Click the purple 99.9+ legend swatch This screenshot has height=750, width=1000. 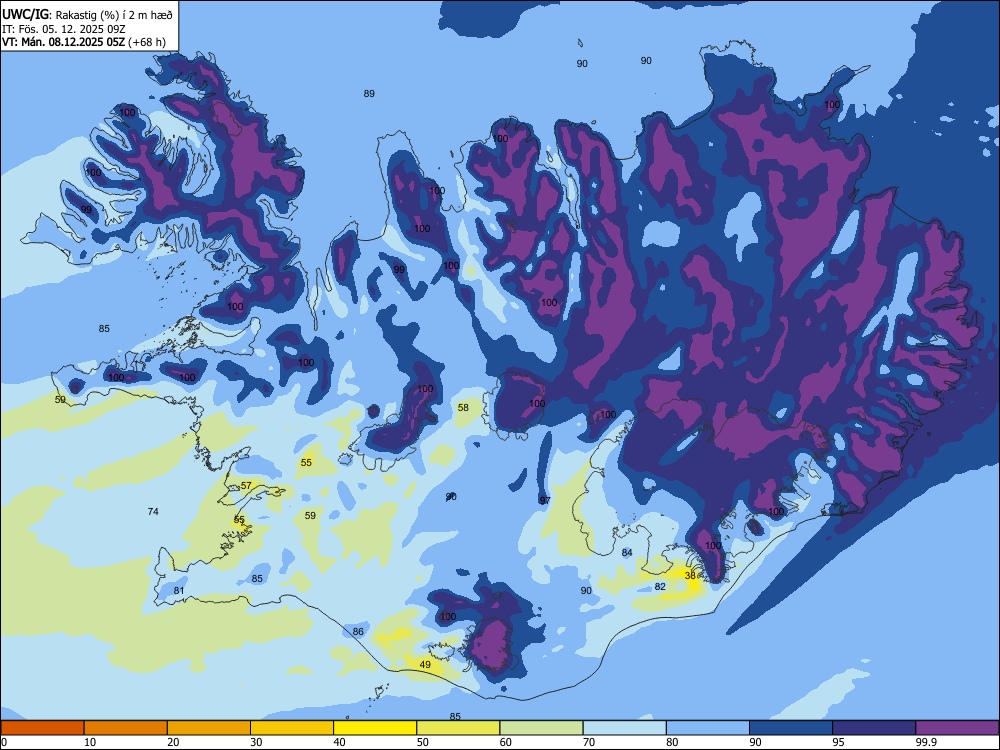click(x=957, y=728)
